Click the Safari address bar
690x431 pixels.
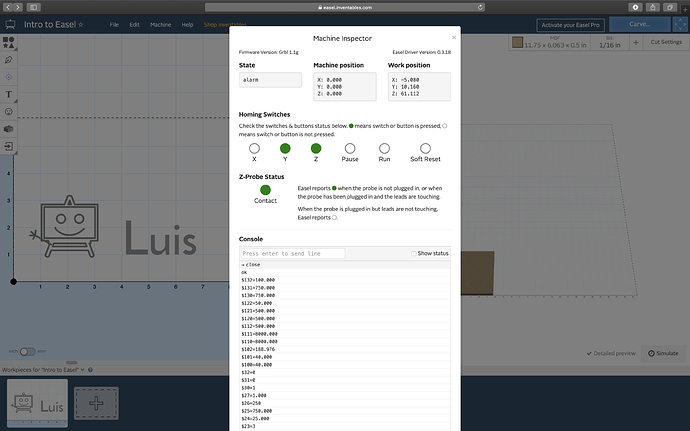point(345,7)
